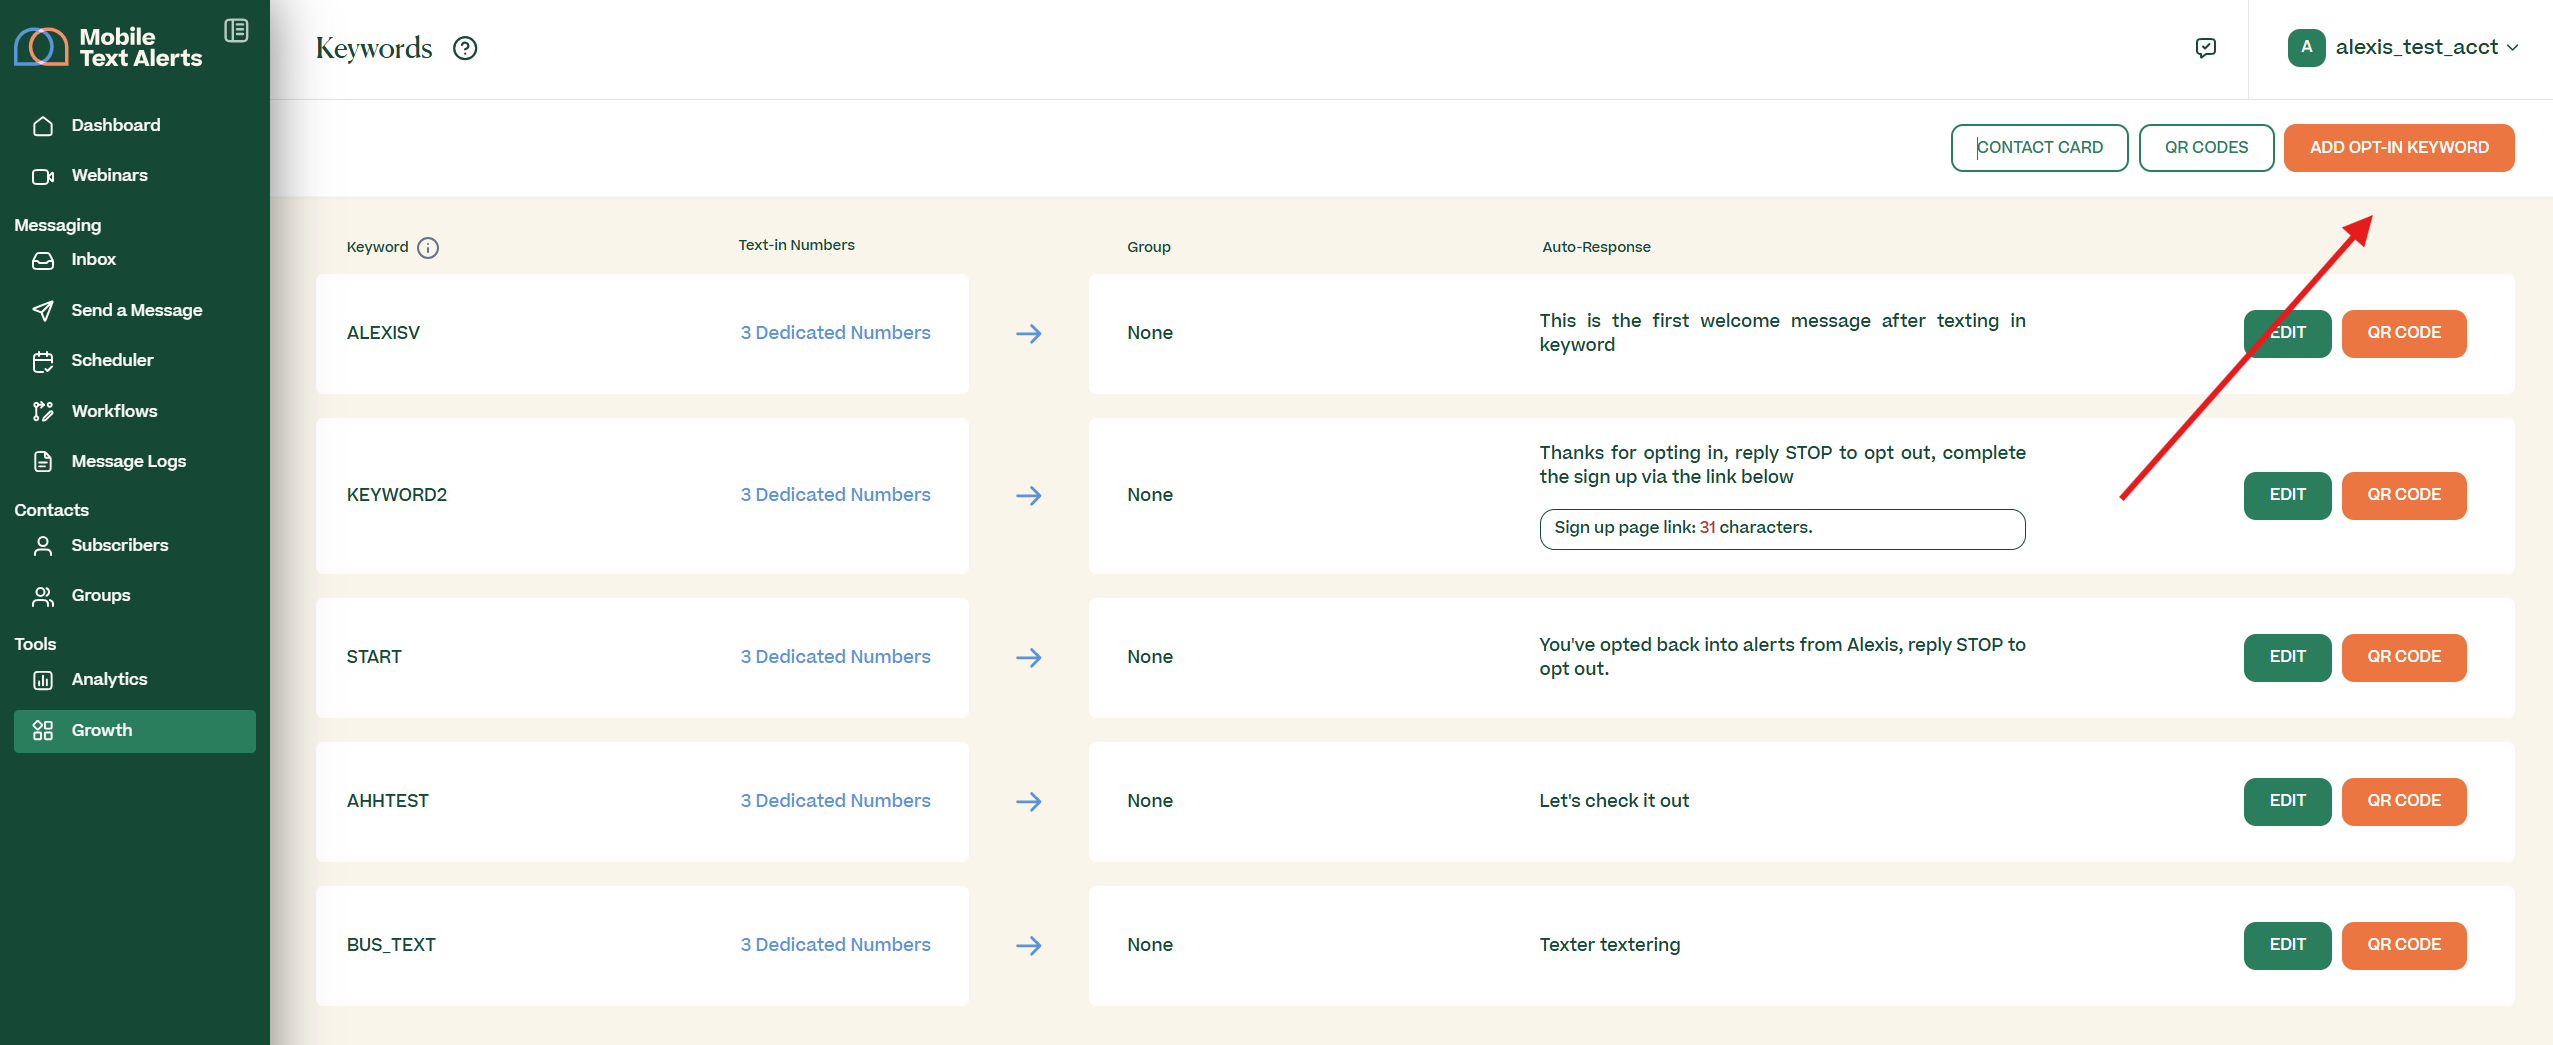
Task: Collapse the sidebar using the panel icon
Action: tap(236, 31)
